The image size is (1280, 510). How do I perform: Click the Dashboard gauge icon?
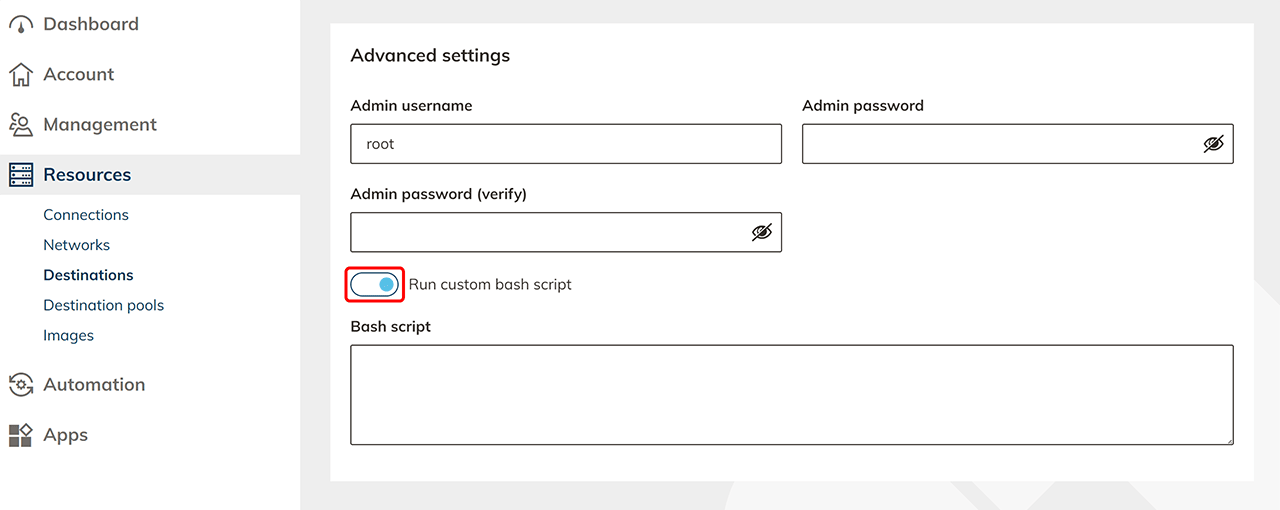click(21, 24)
